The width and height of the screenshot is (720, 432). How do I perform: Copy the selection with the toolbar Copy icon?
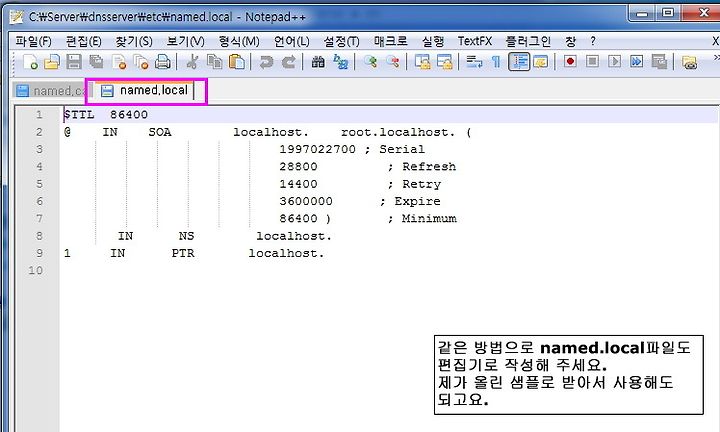pyautogui.click(x=214, y=62)
